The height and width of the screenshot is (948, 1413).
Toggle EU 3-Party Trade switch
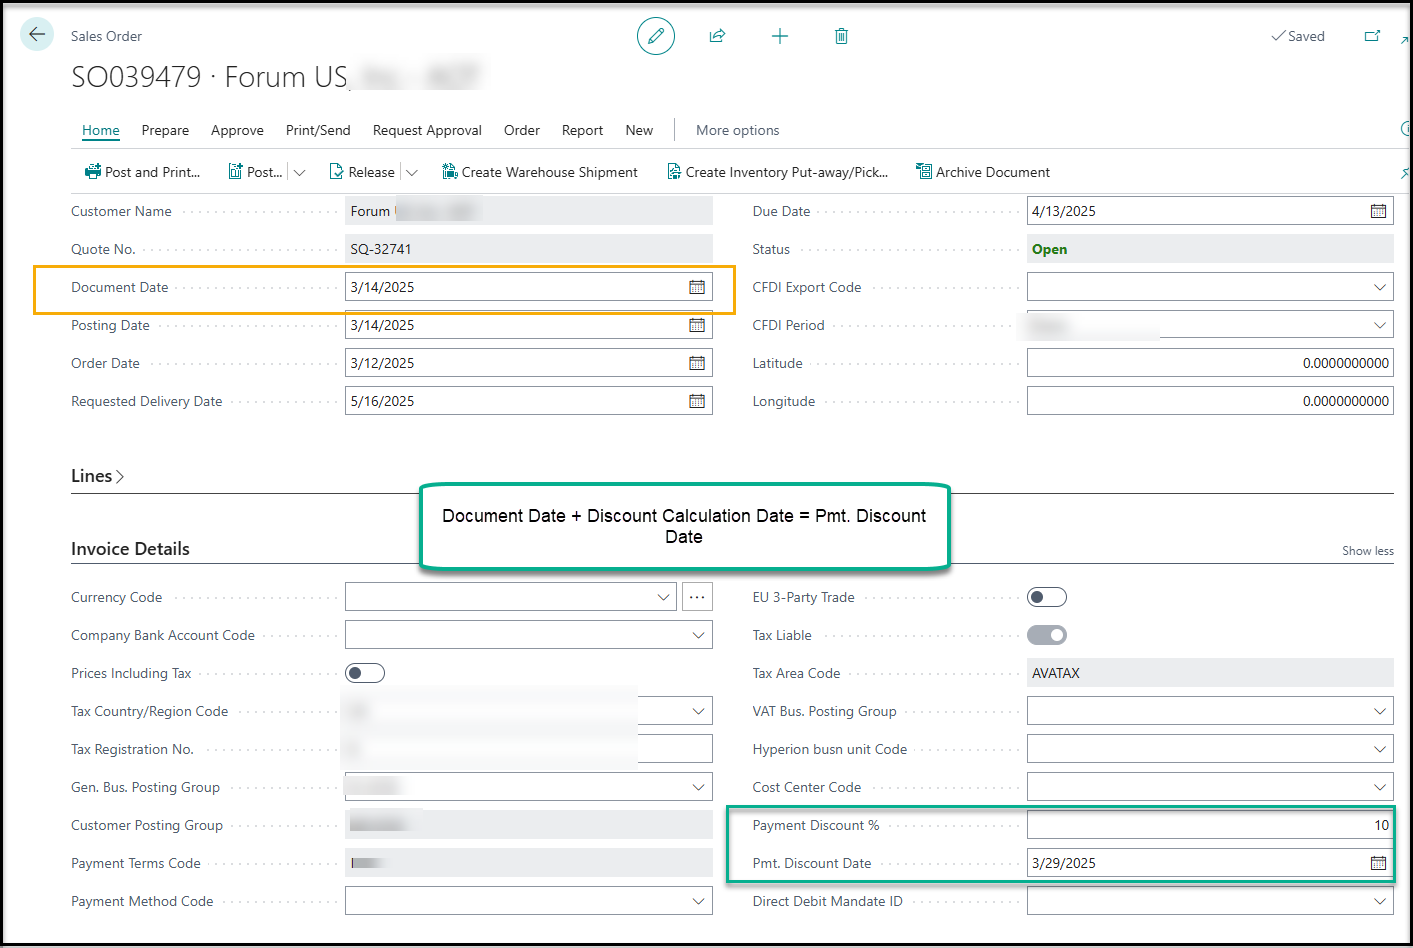click(x=1047, y=597)
